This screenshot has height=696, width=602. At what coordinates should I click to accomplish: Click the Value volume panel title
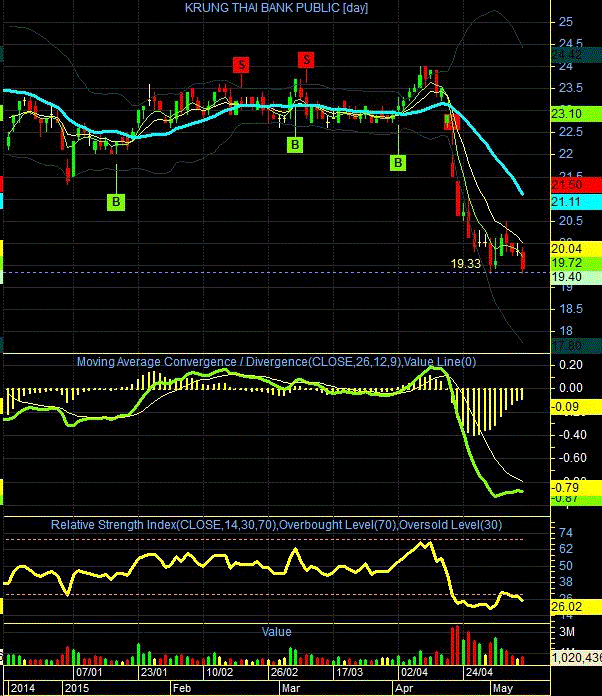point(276,632)
